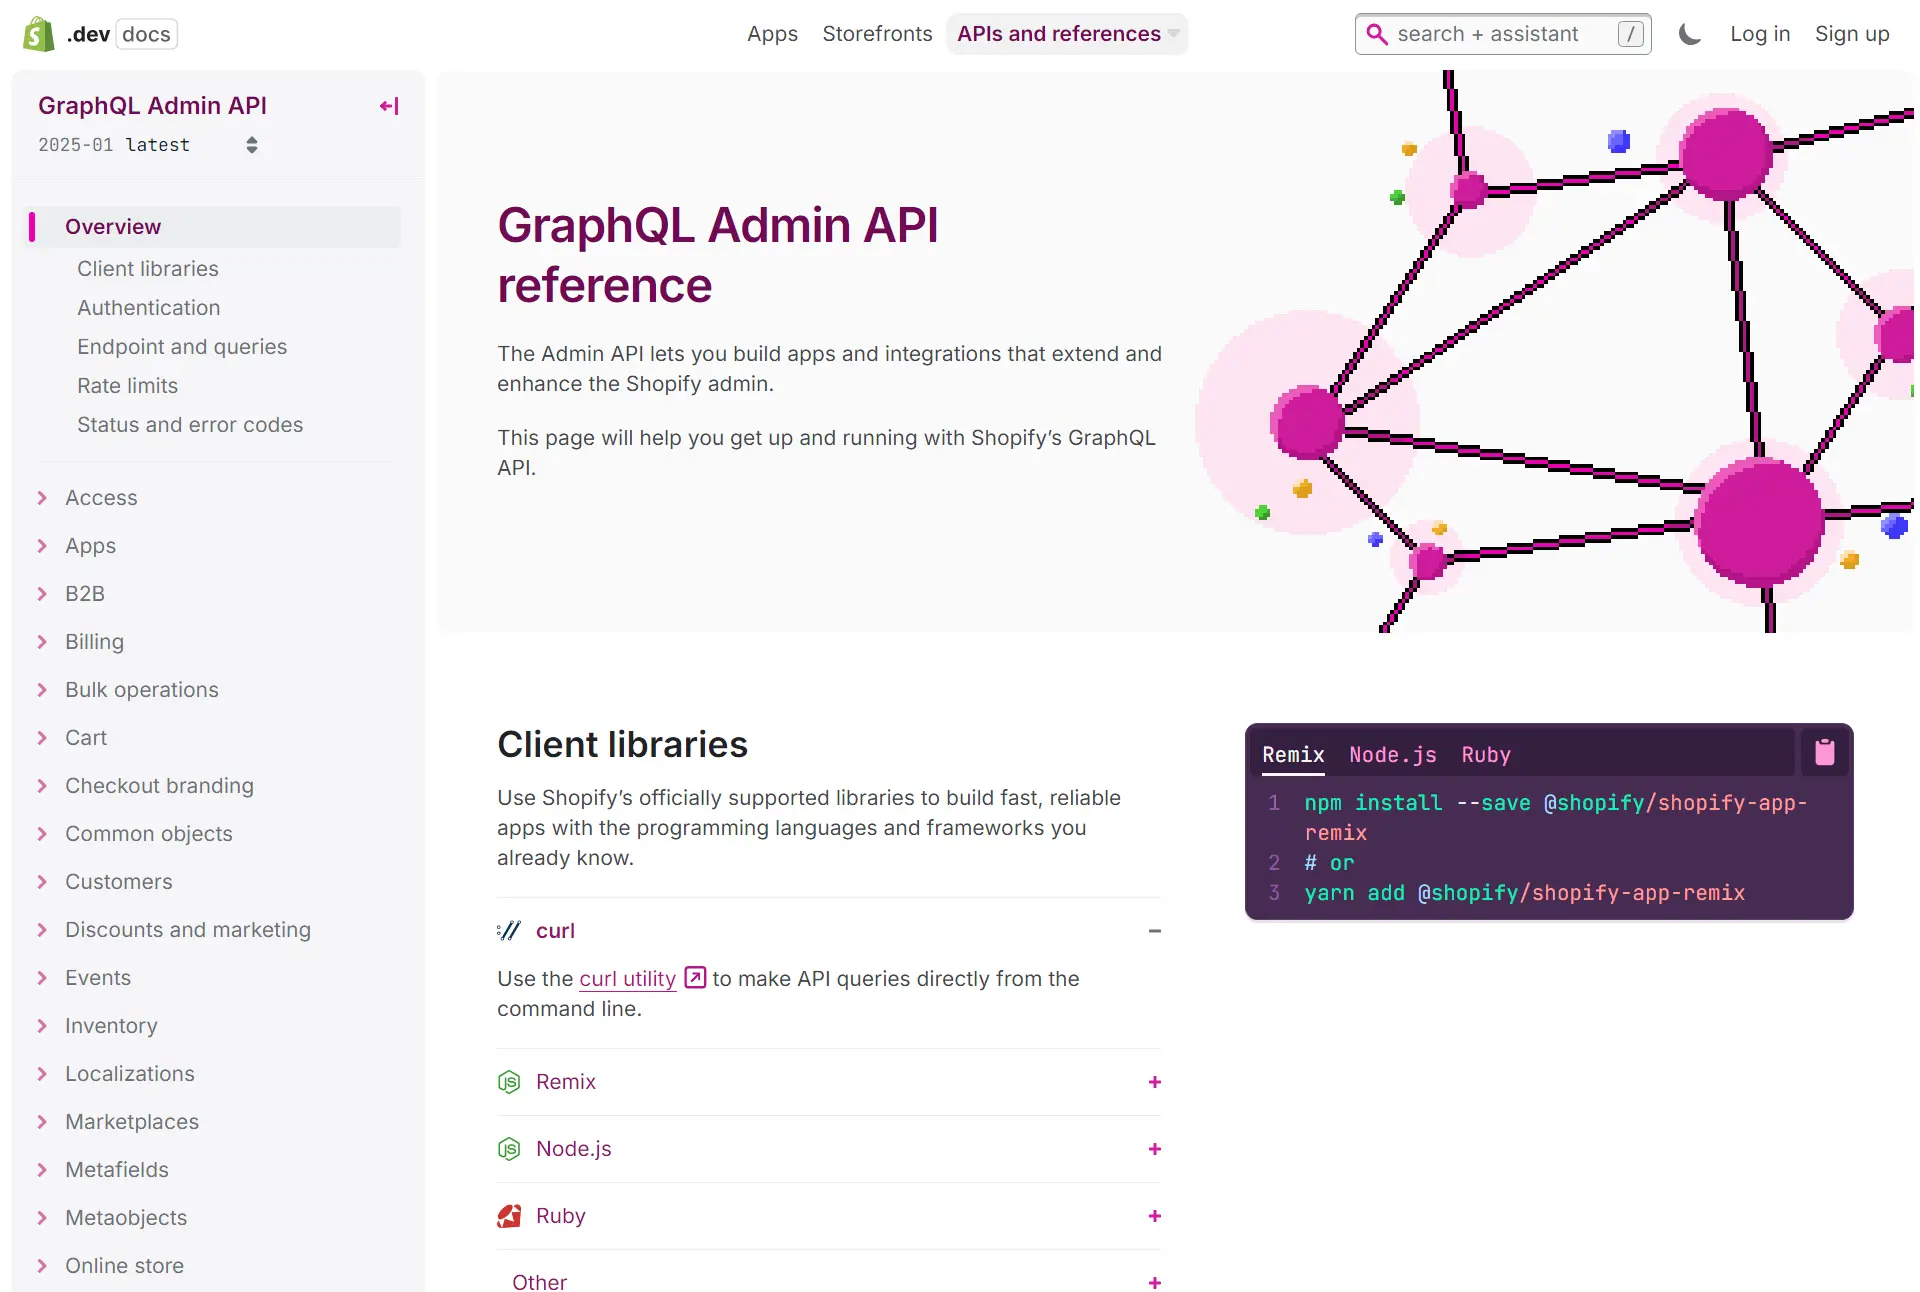1920x1292 pixels.
Task: Click the search magnifier icon
Action: click(x=1377, y=34)
